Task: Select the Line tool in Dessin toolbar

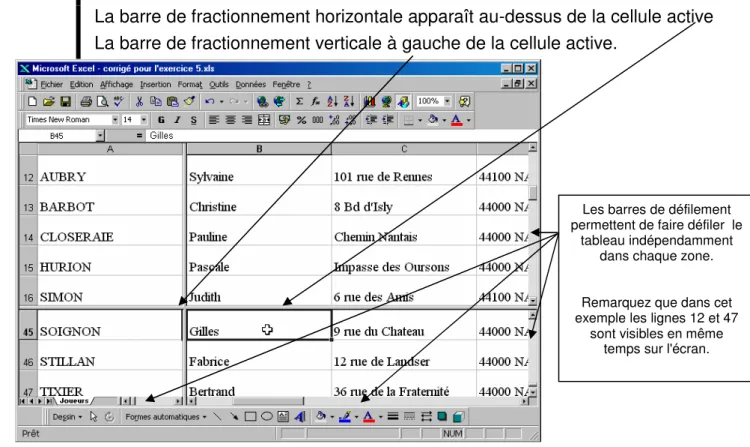Action: point(217,417)
